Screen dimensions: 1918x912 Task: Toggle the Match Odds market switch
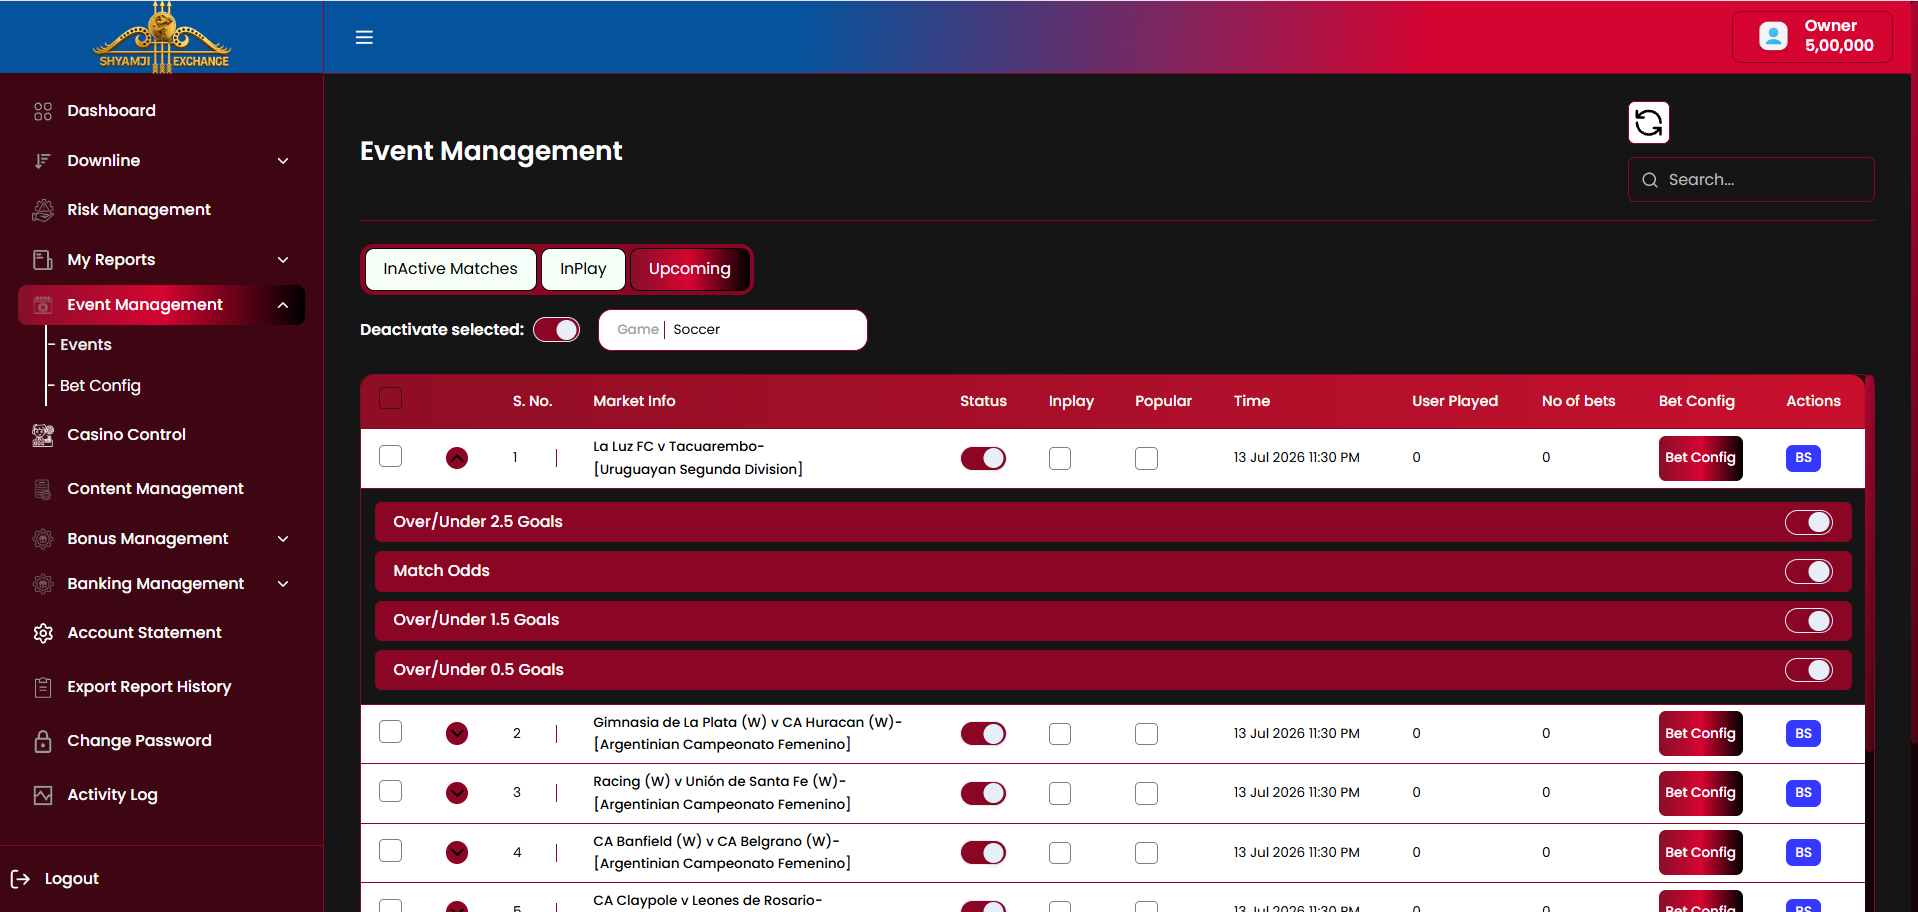pyautogui.click(x=1808, y=571)
